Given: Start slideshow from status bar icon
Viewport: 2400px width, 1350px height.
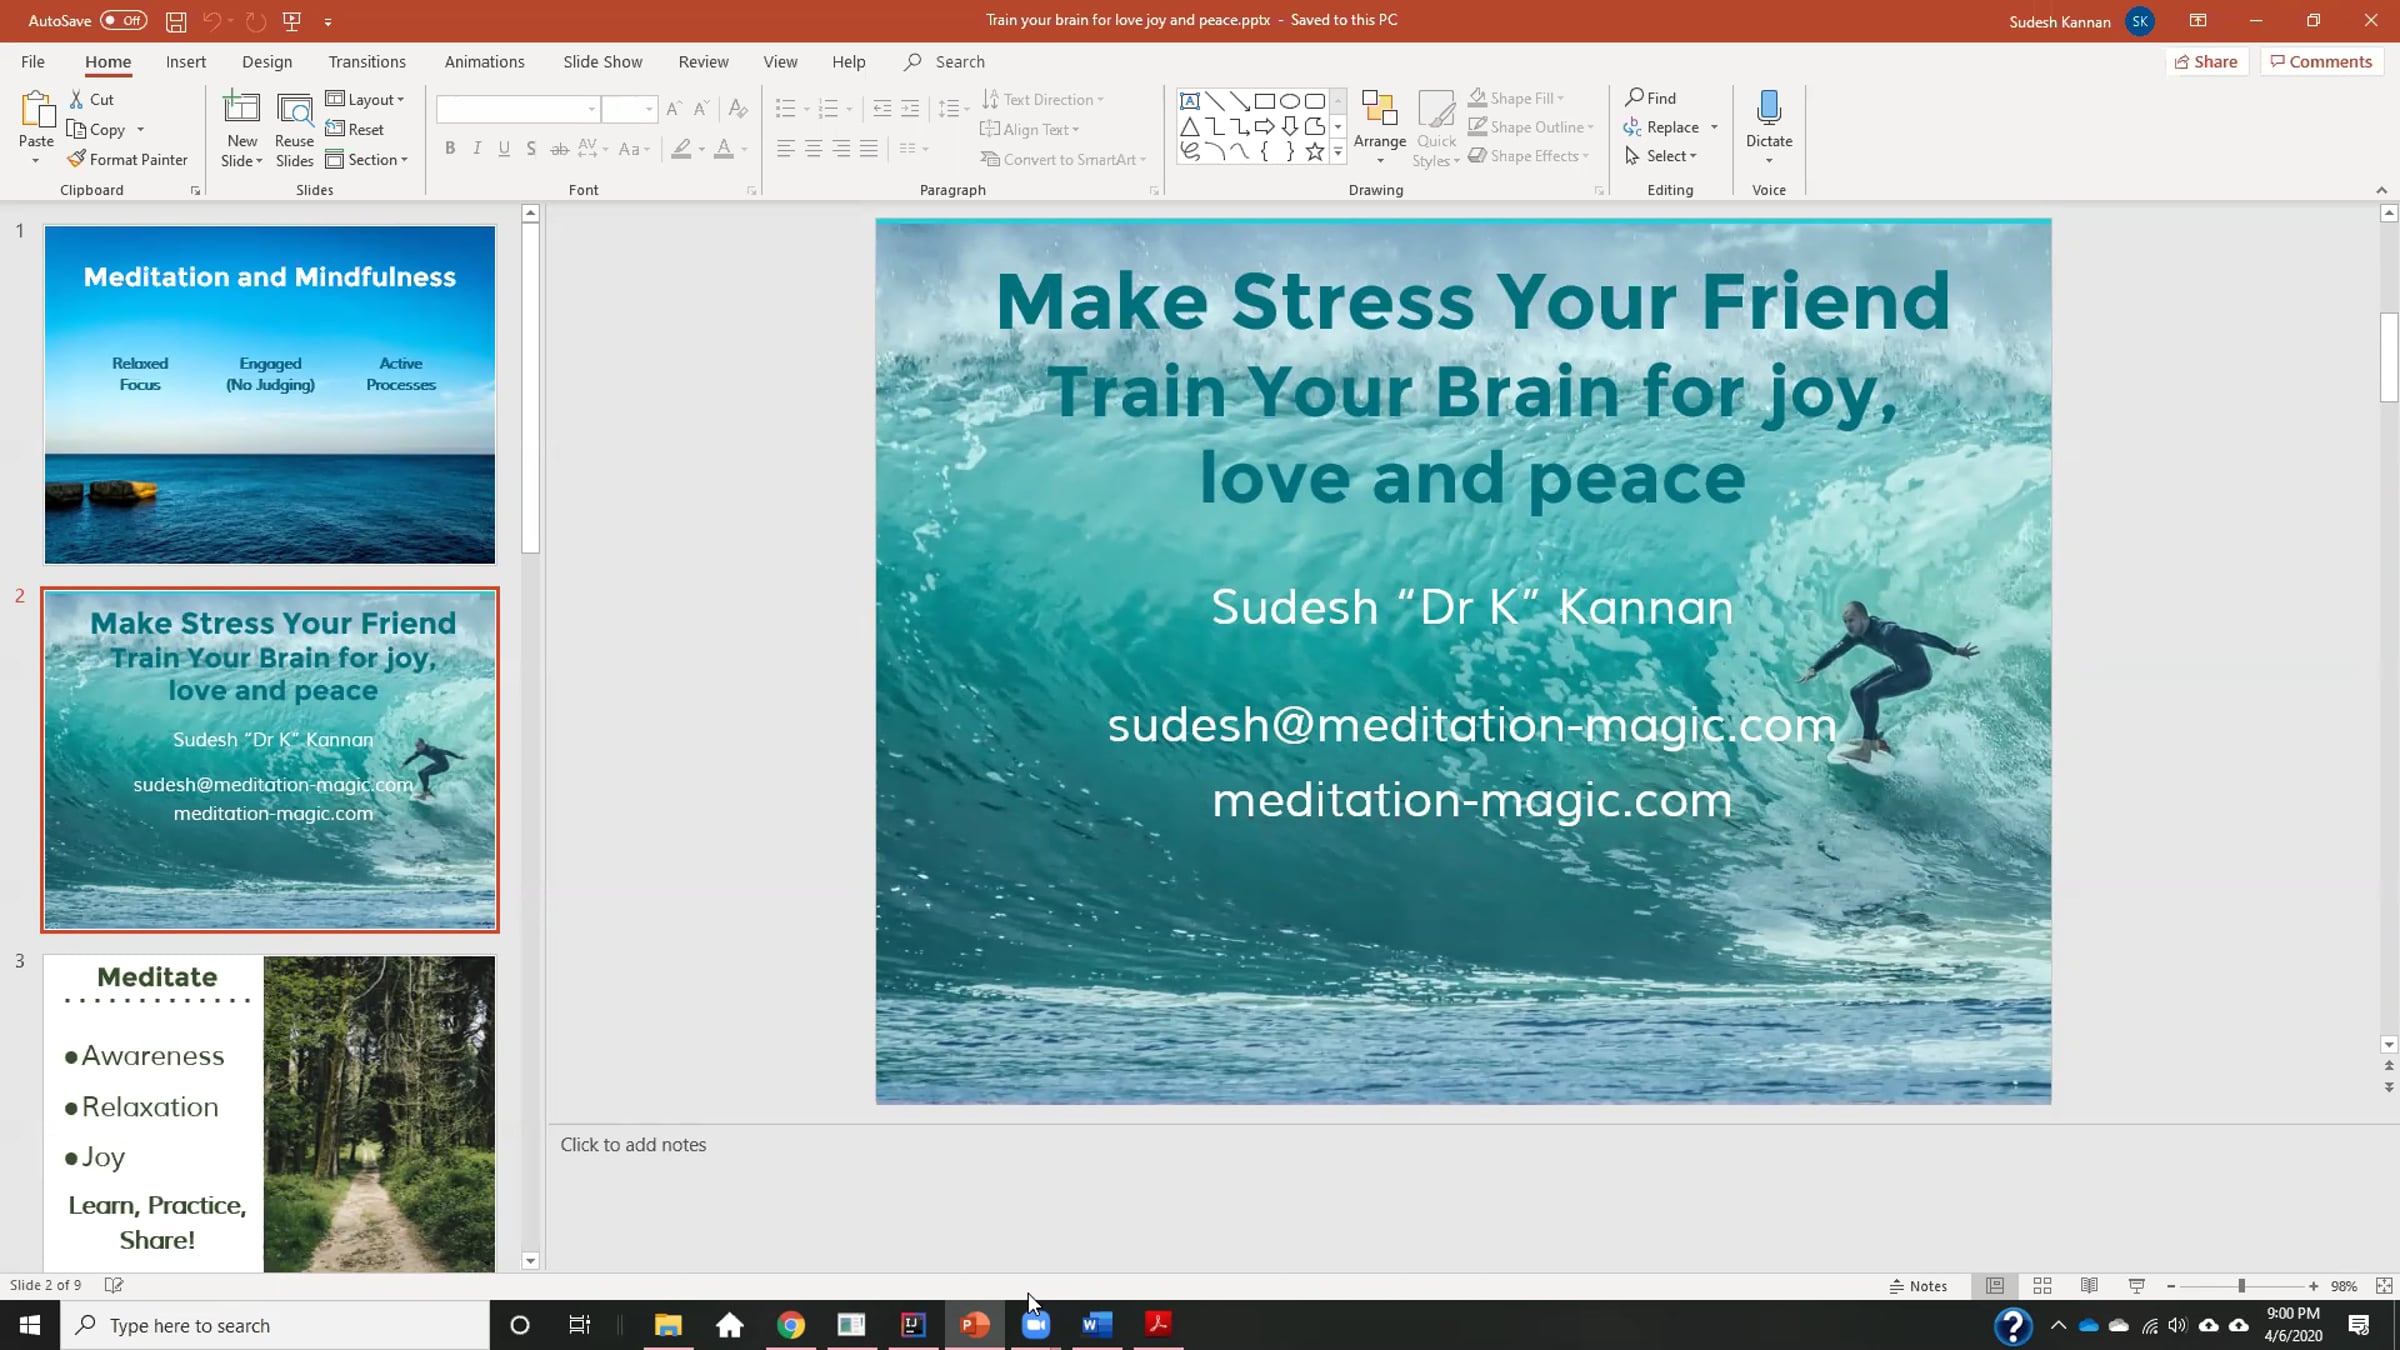Looking at the screenshot, I should (x=2136, y=1286).
